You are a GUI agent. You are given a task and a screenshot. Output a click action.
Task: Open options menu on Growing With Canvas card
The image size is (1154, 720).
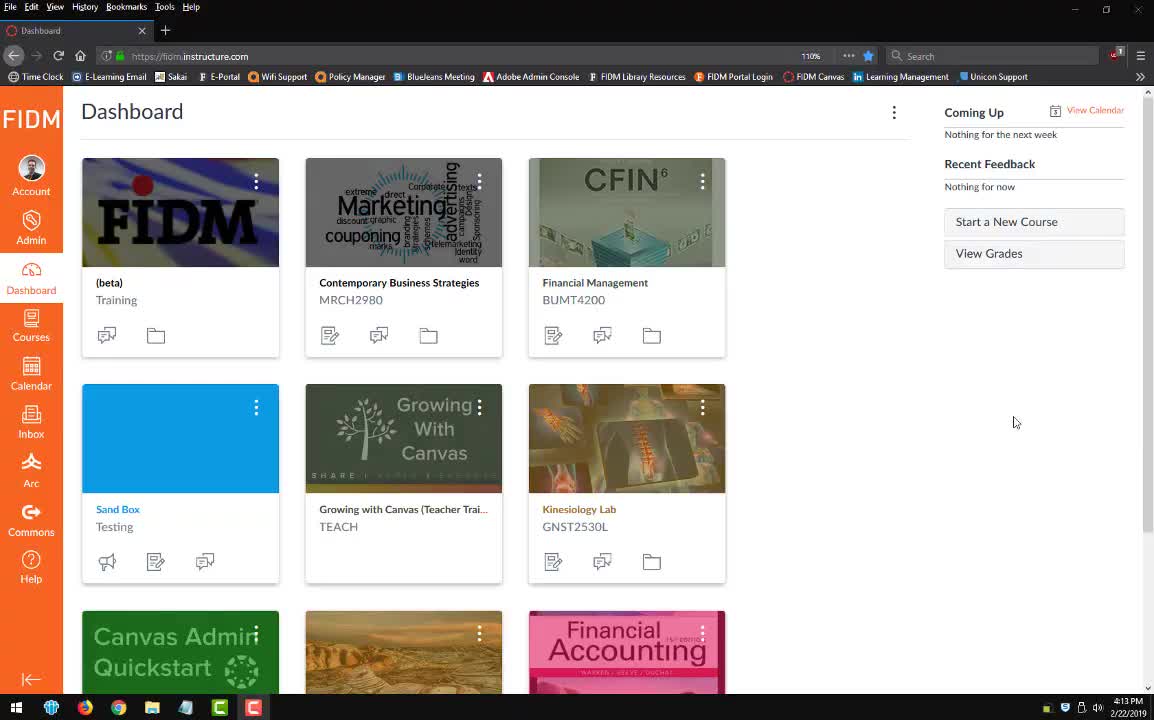coord(479,408)
